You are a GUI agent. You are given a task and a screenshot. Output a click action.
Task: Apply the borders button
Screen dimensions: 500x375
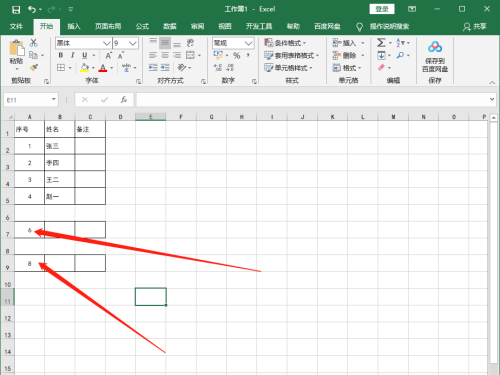point(61,68)
